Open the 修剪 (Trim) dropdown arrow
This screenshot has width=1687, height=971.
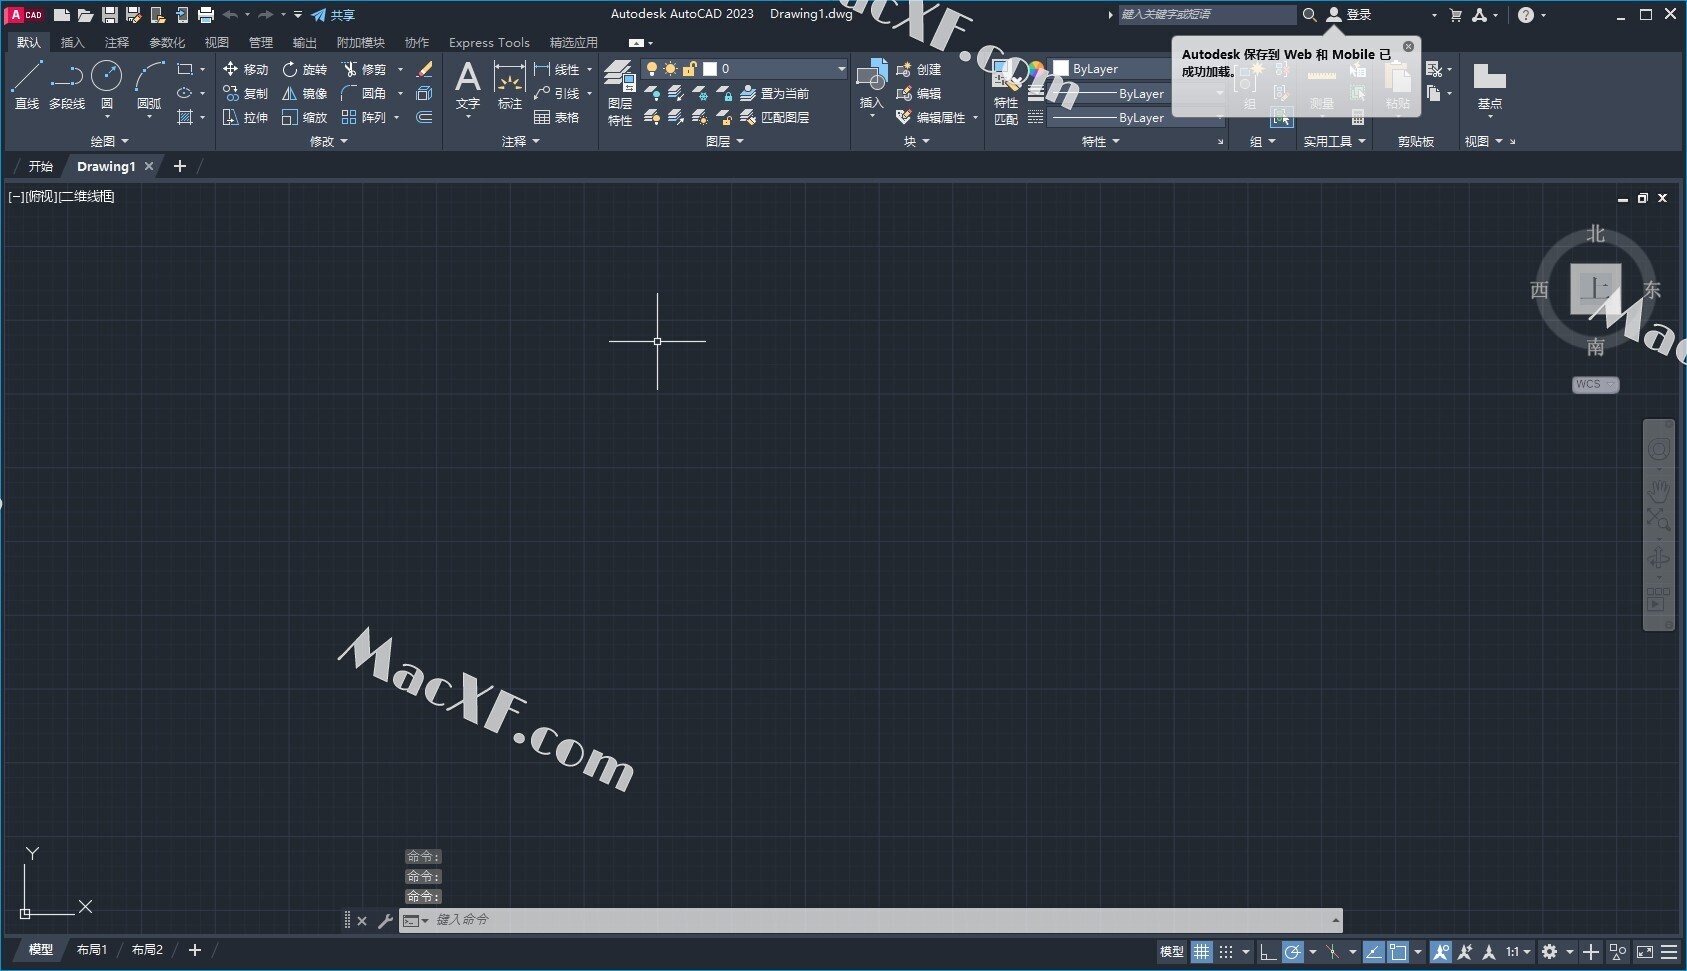(400, 69)
